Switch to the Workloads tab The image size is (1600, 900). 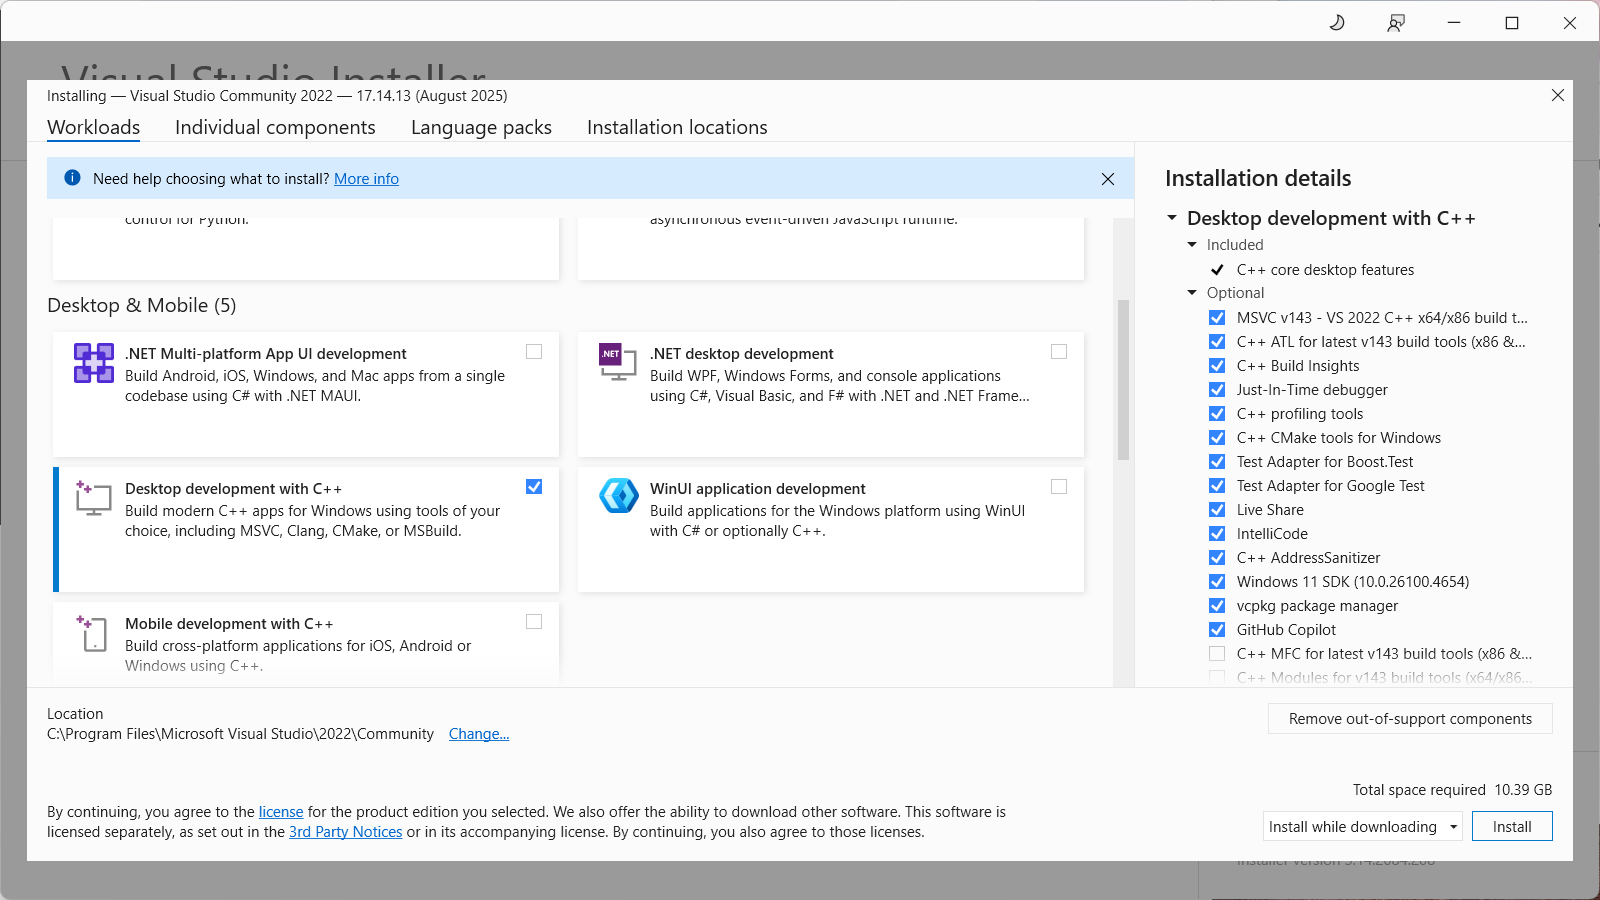pyautogui.click(x=94, y=128)
